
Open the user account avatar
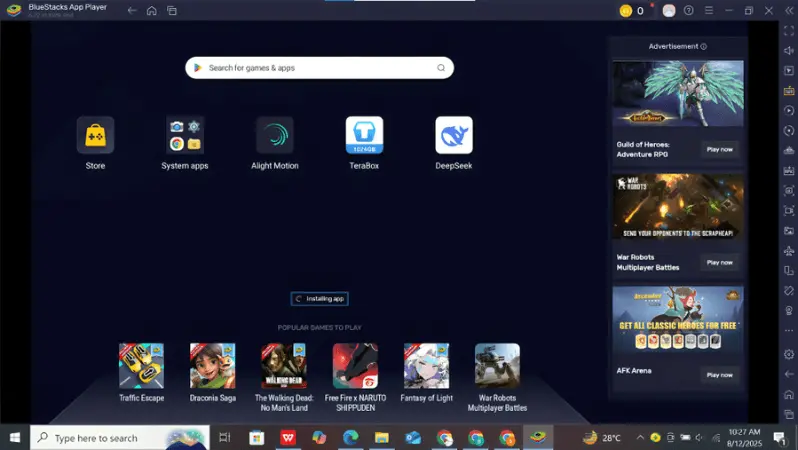tap(669, 10)
